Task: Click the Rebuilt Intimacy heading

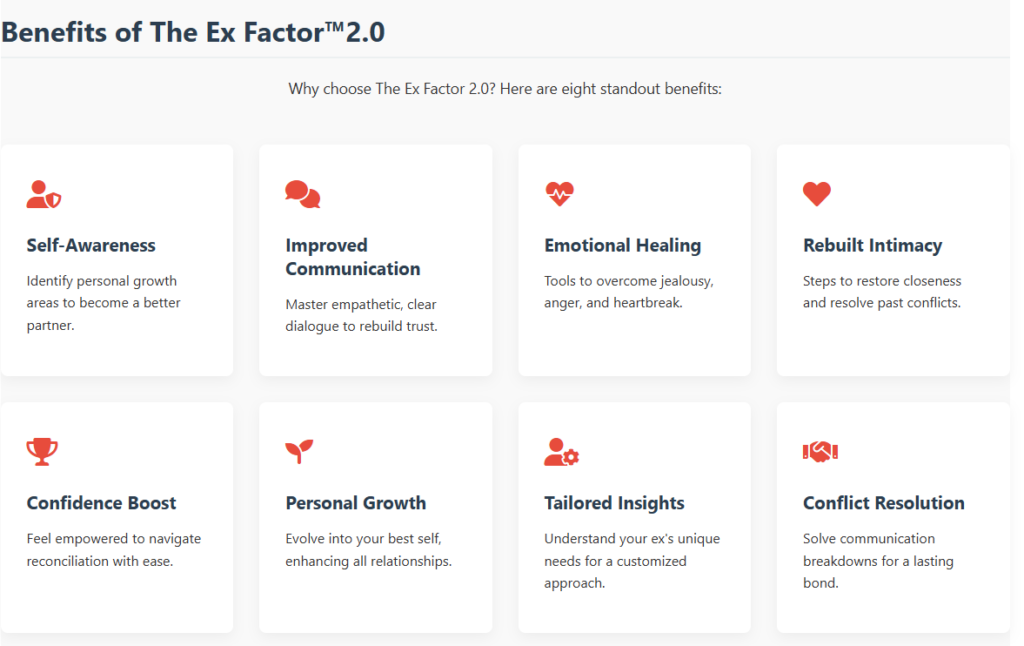Action: [x=872, y=245]
